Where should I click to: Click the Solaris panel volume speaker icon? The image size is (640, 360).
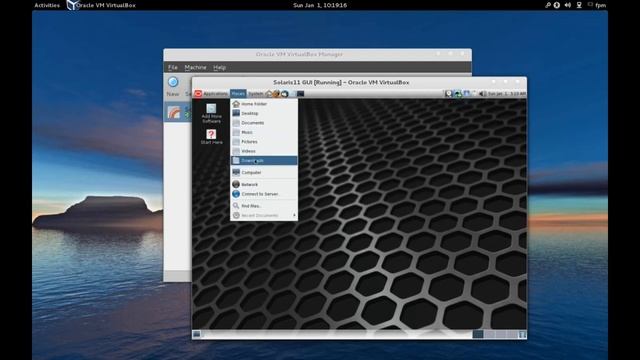pyautogui.click(x=482, y=94)
